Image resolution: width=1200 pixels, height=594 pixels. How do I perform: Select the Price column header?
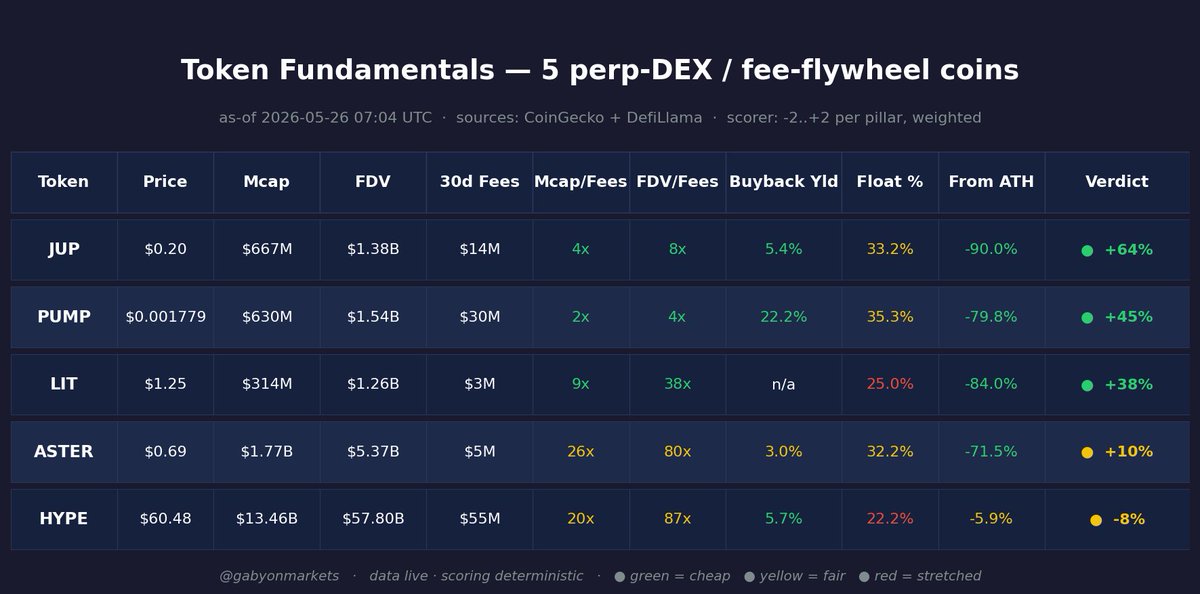tap(165, 182)
